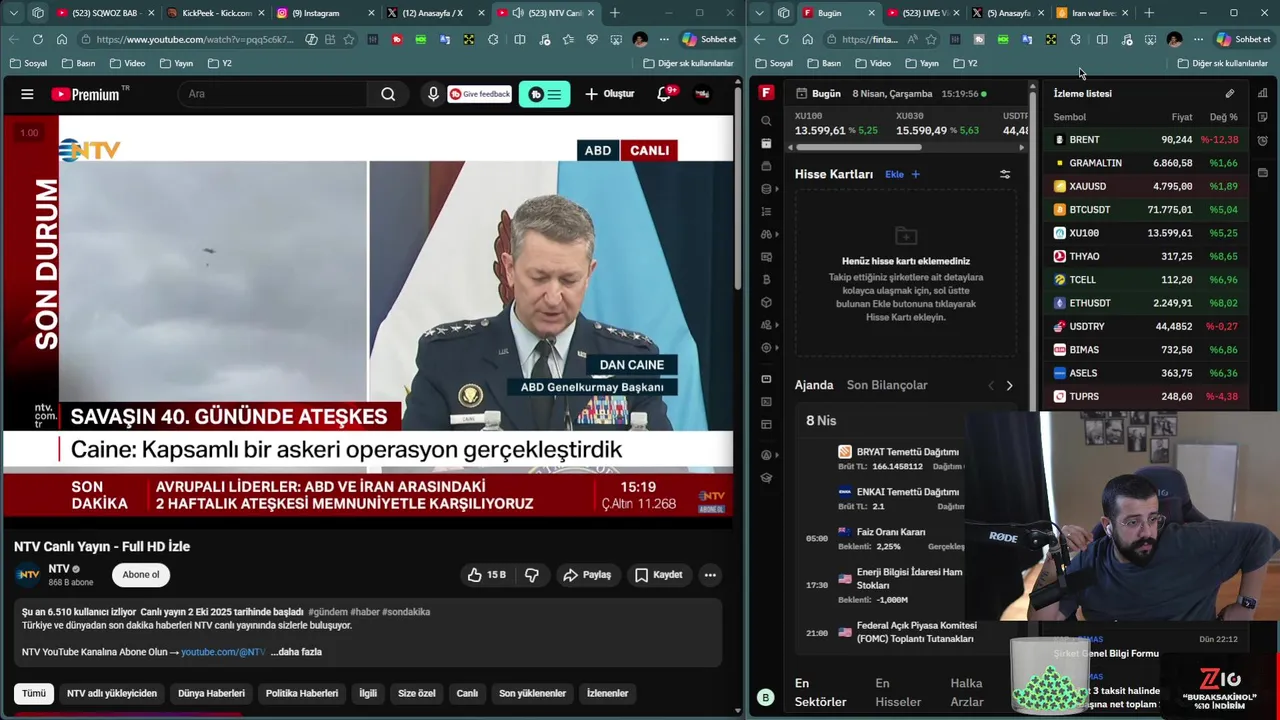Open the NTV channel avatar
This screenshot has width=1280, height=720.
29,575
